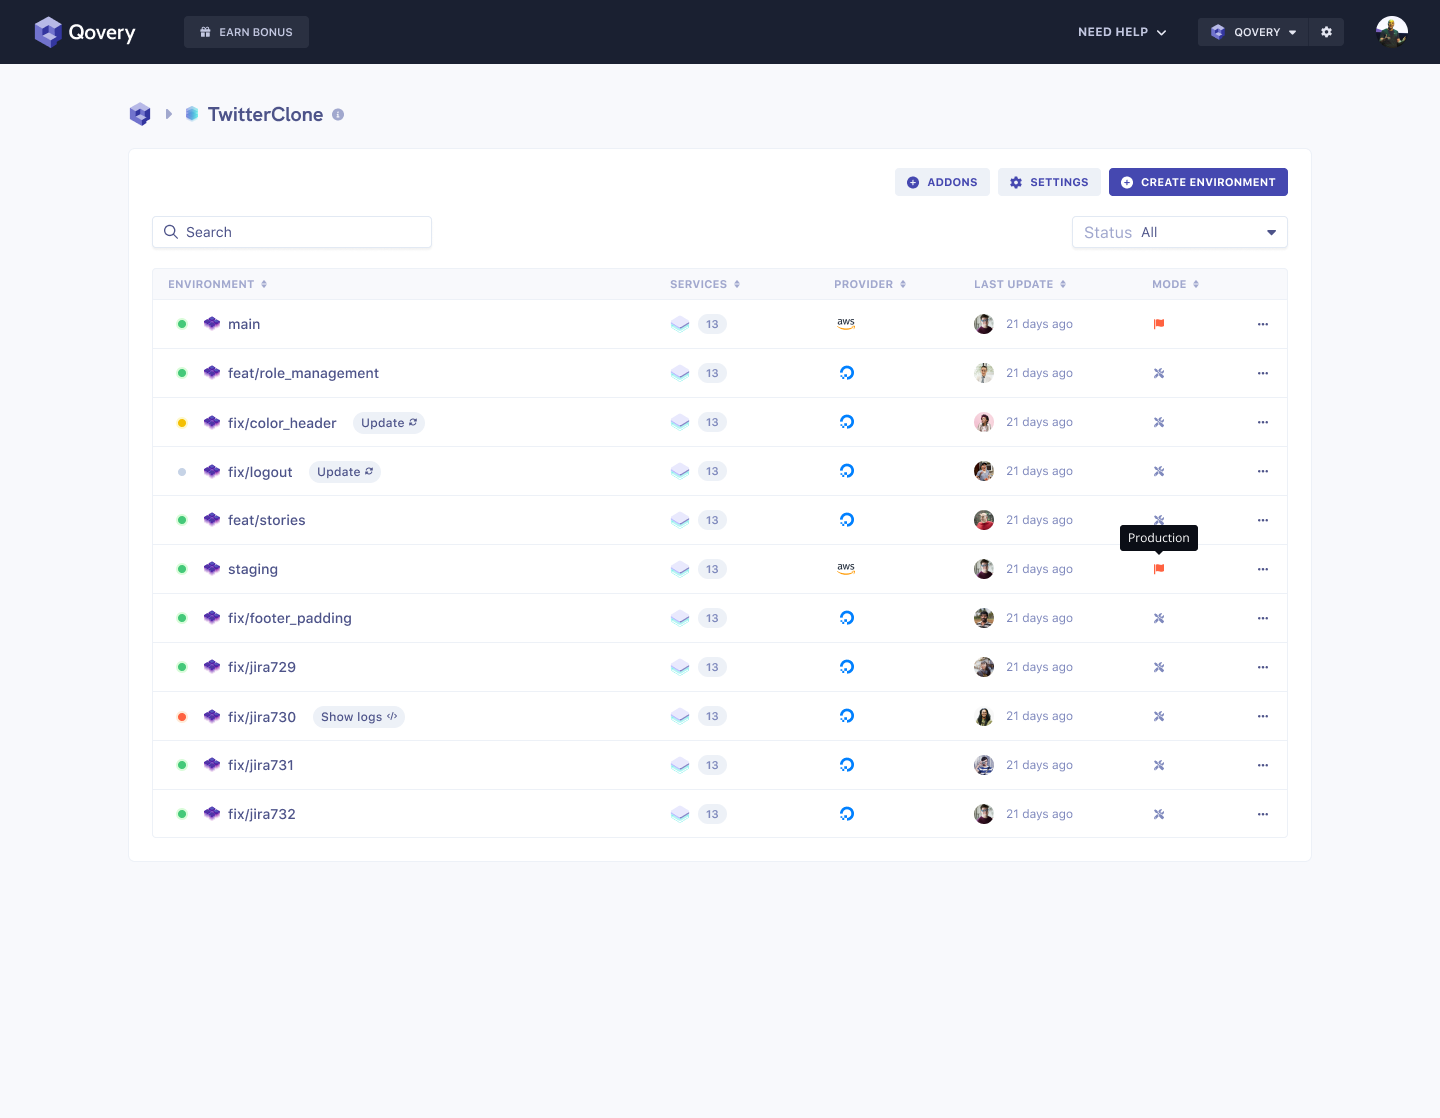Click the development mode icon for feat/role_management
The image size is (1440, 1118).
click(1159, 373)
